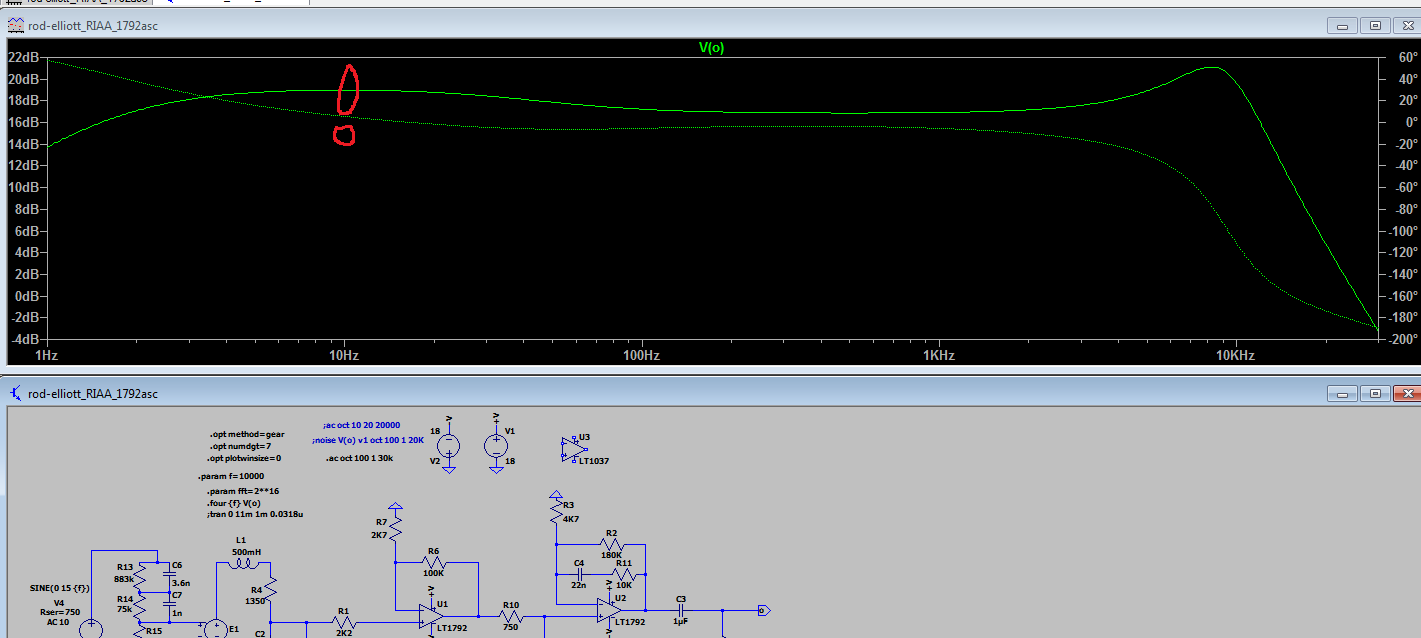
Task: Click the .param f=10000 directive
Action: pyautogui.click(x=232, y=477)
